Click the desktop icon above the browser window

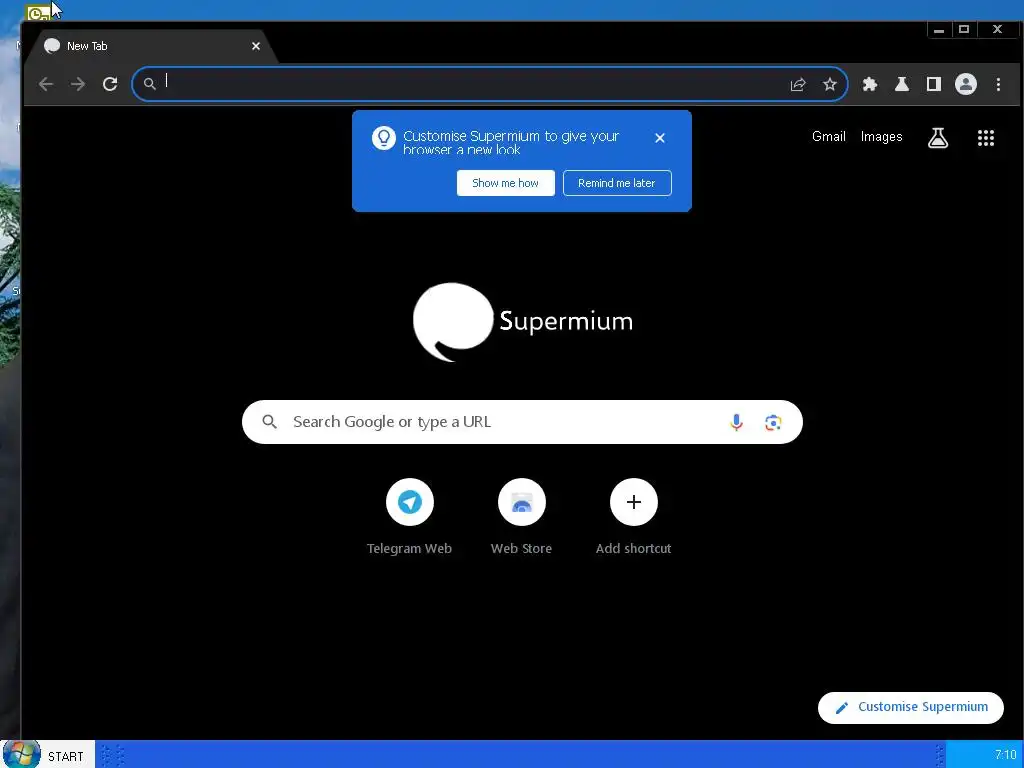[37, 12]
